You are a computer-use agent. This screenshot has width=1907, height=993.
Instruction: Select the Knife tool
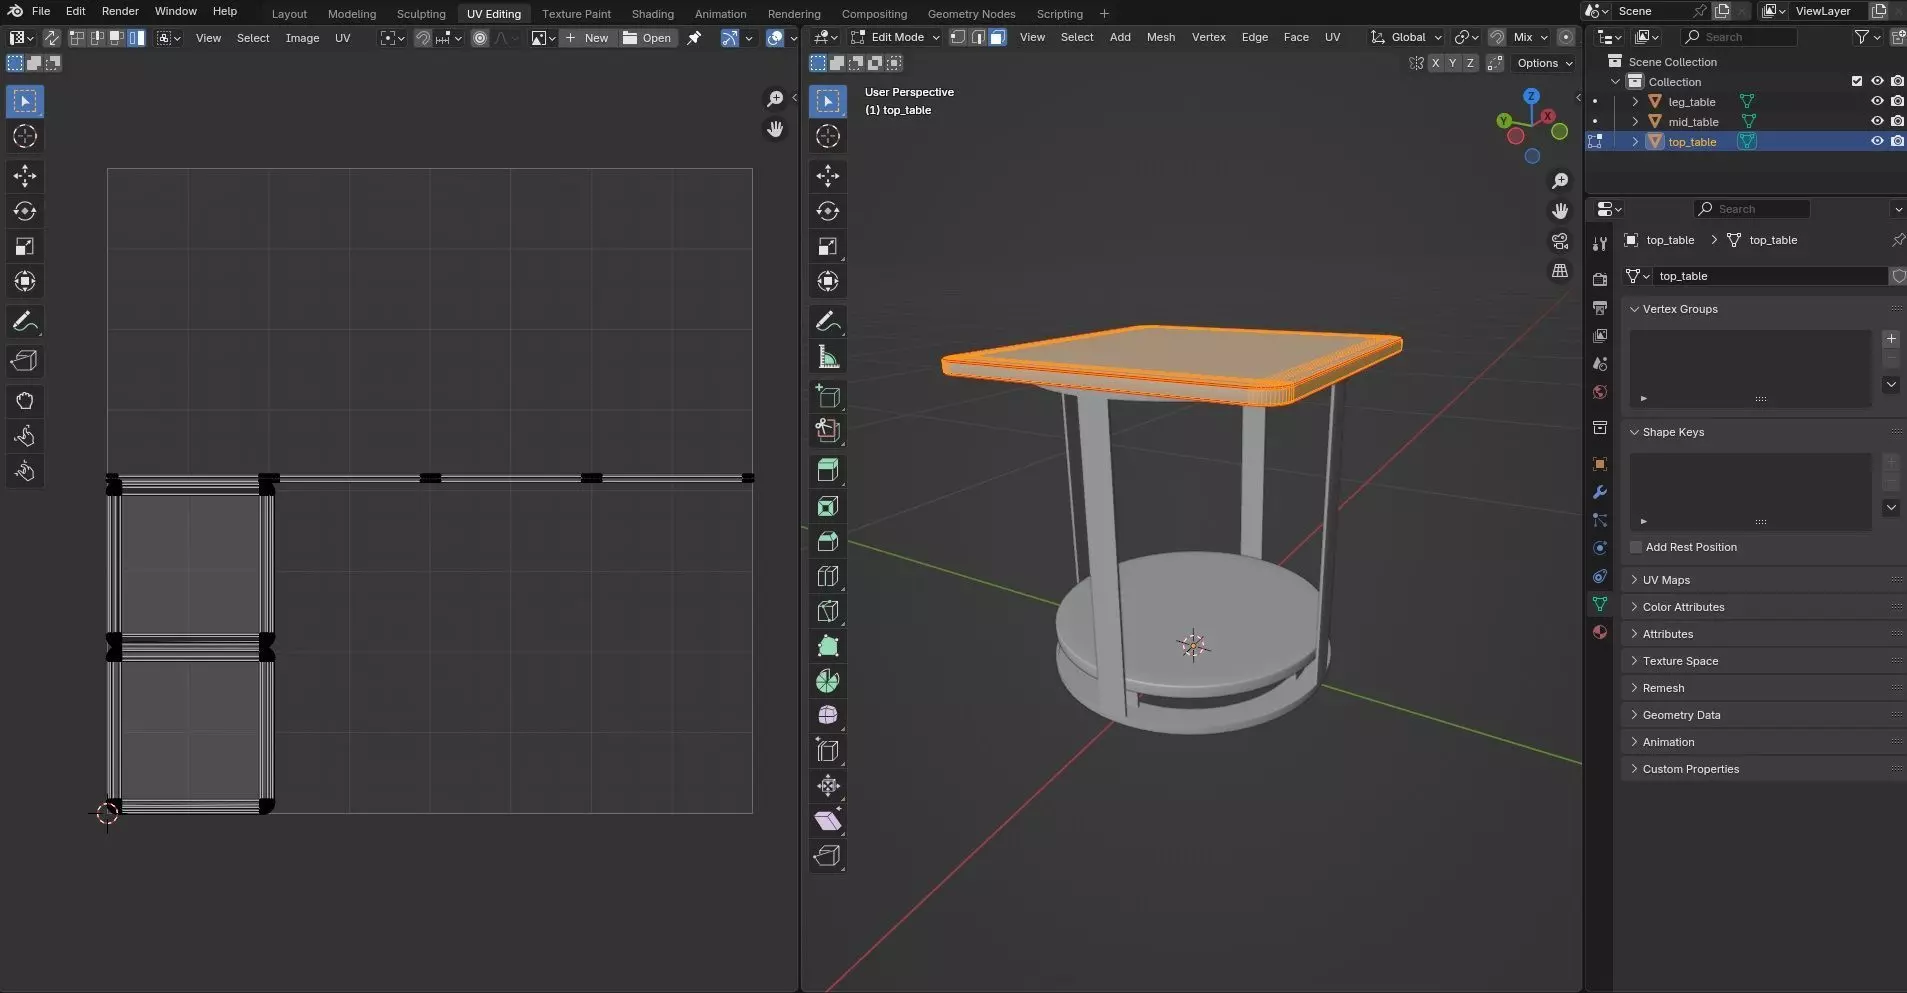[x=828, y=611]
